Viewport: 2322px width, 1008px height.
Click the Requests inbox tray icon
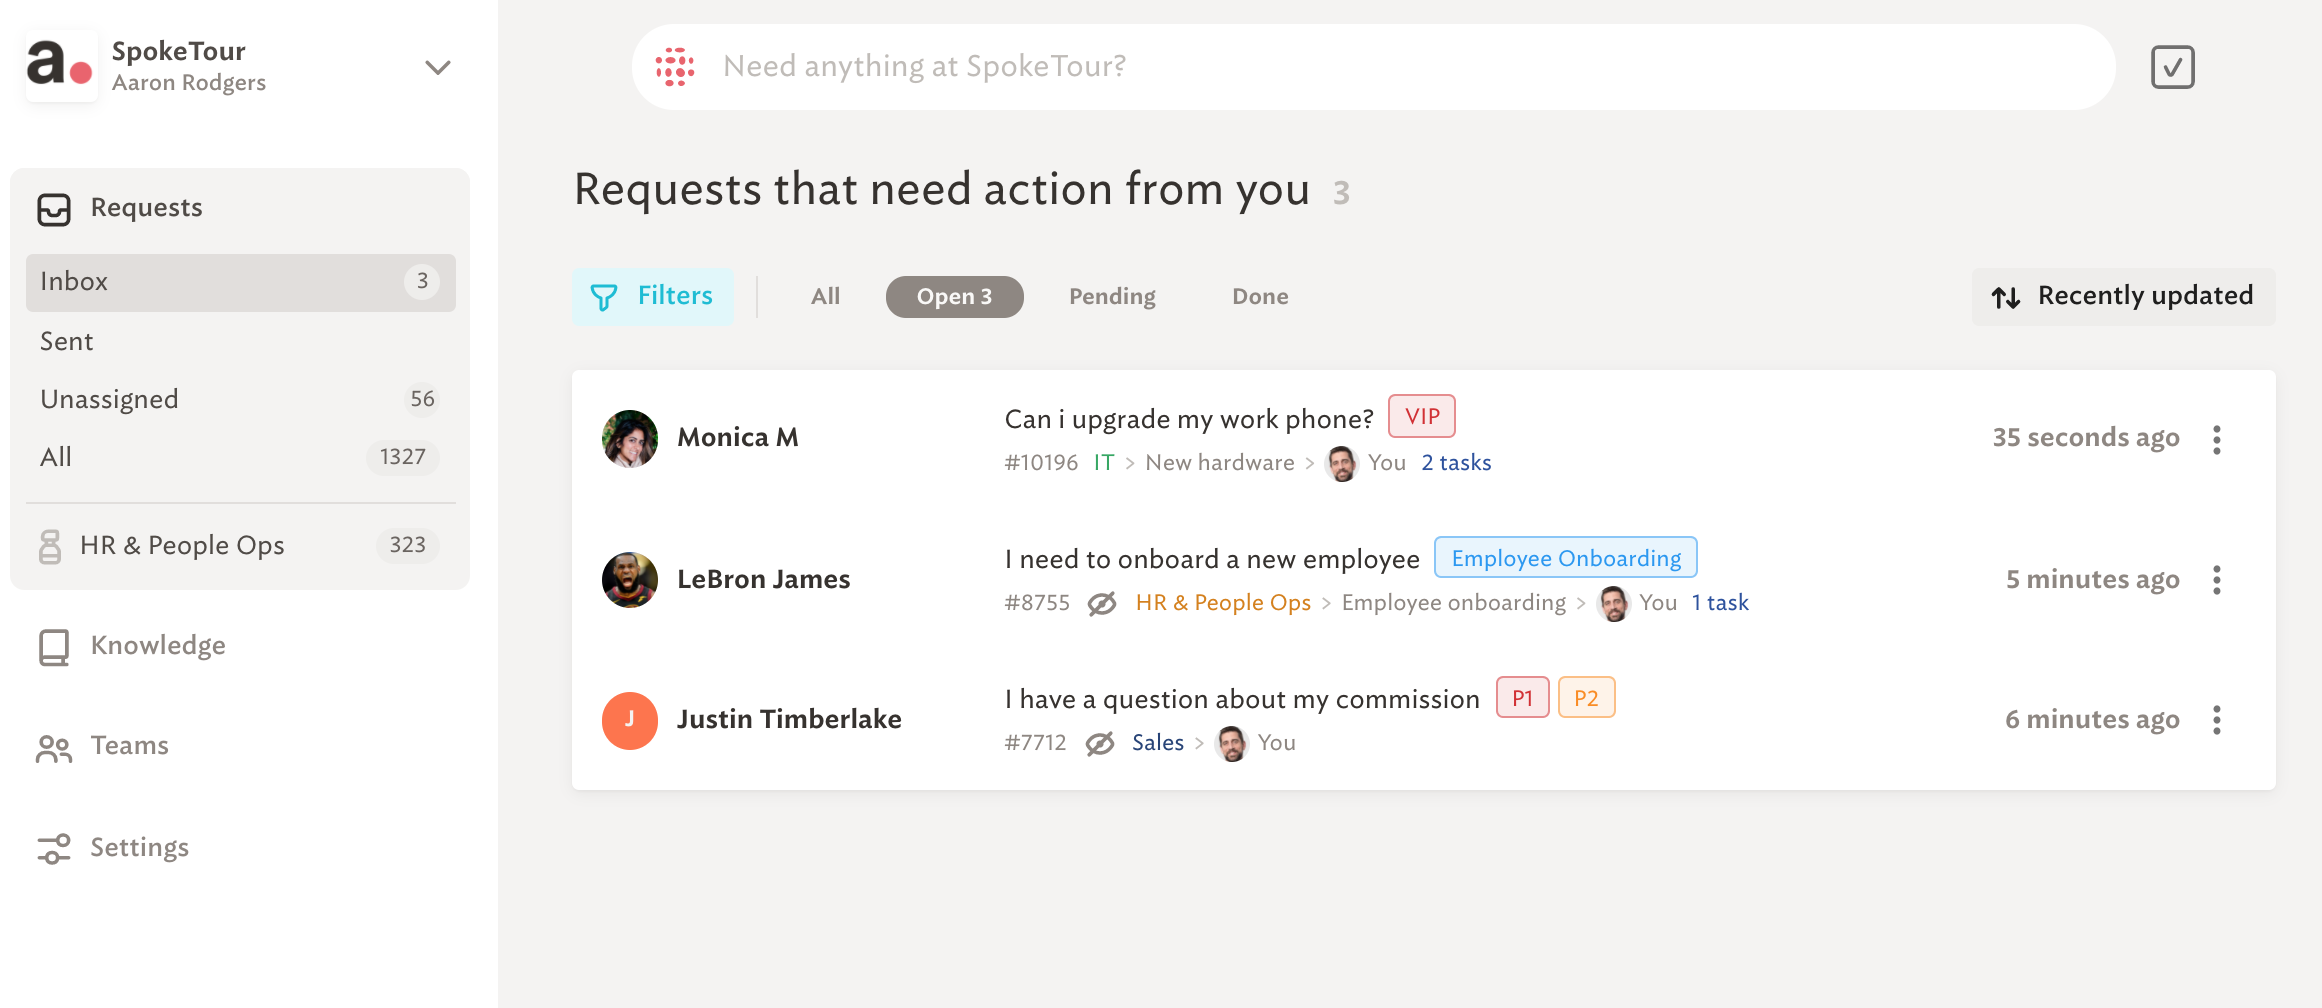[x=54, y=209]
